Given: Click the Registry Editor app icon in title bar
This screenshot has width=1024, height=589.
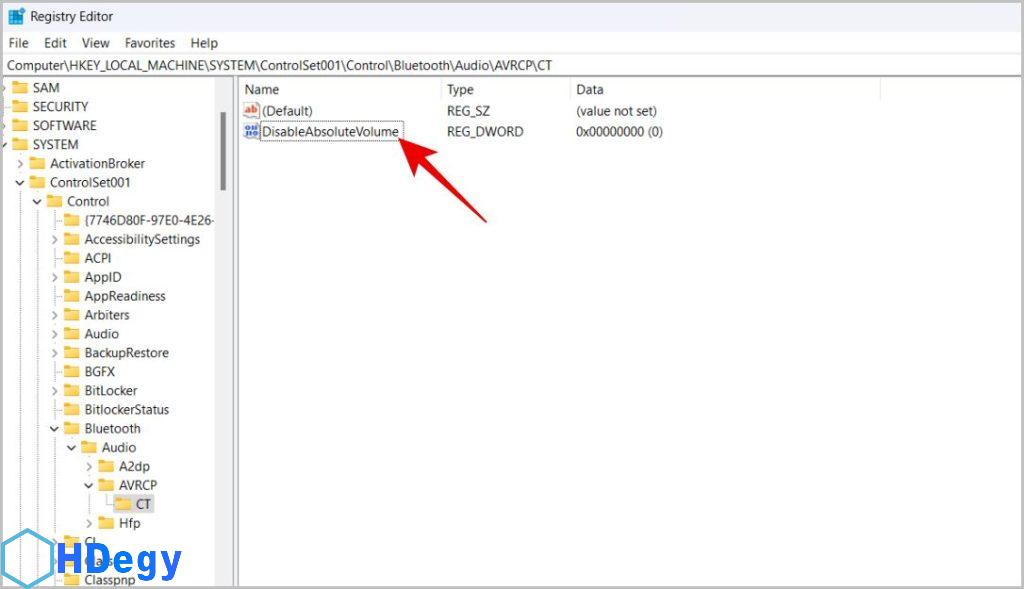Looking at the screenshot, I should pyautogui.click(x=16, y=16).
